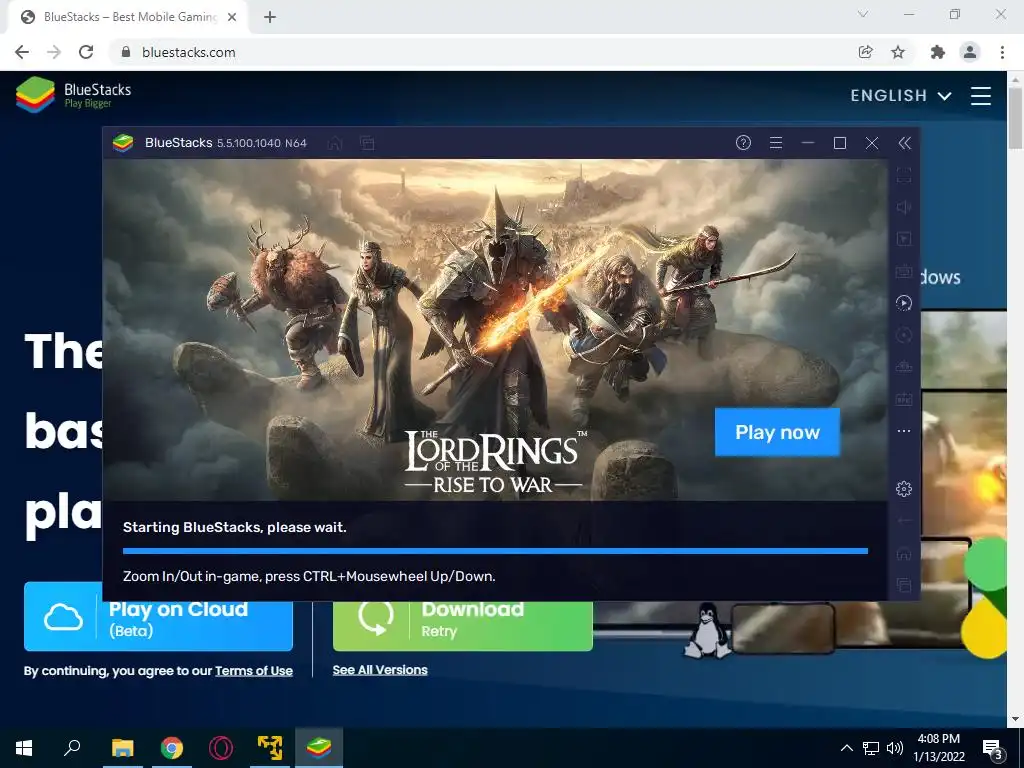
Task: Click BlueStacks logo in the app title bar
Action: [x=123, y=142]
